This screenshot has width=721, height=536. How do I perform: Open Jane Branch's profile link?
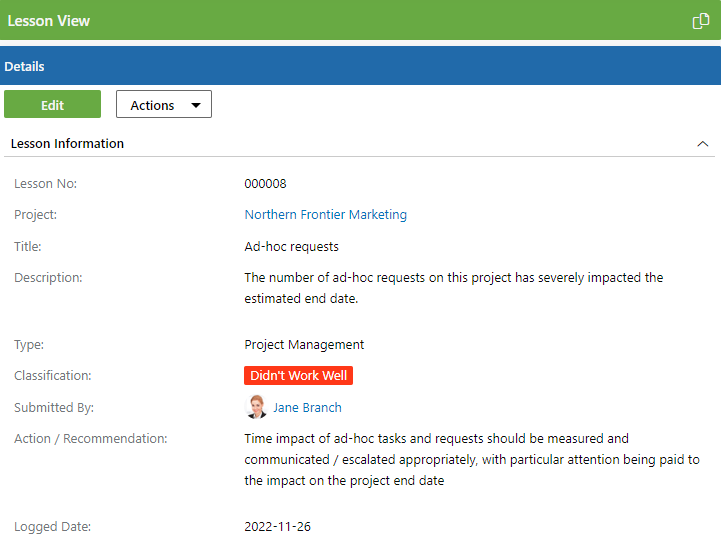(x=307, y=408)
